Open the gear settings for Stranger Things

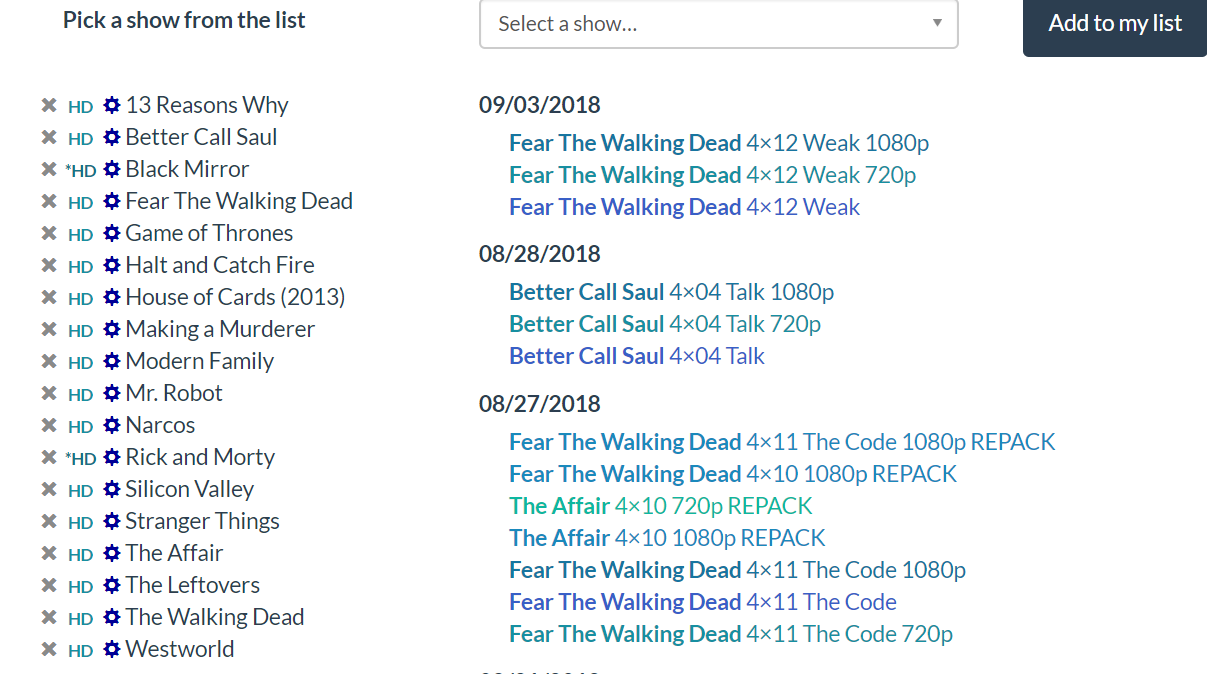click(x=112, y=522)
